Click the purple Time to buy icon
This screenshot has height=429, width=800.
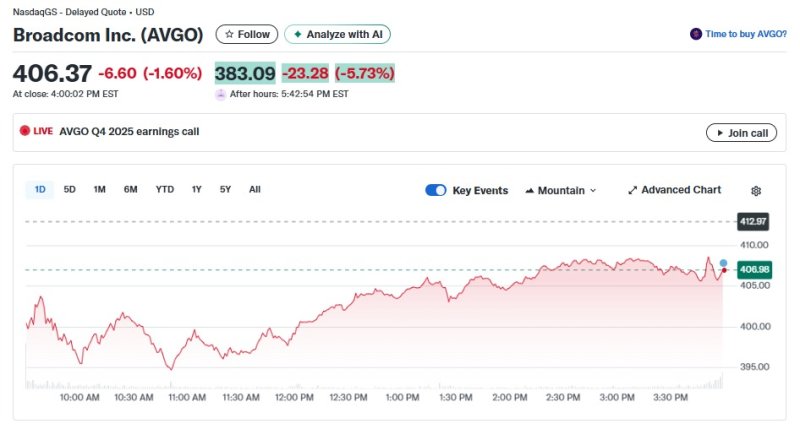click(x=696, y=34)
